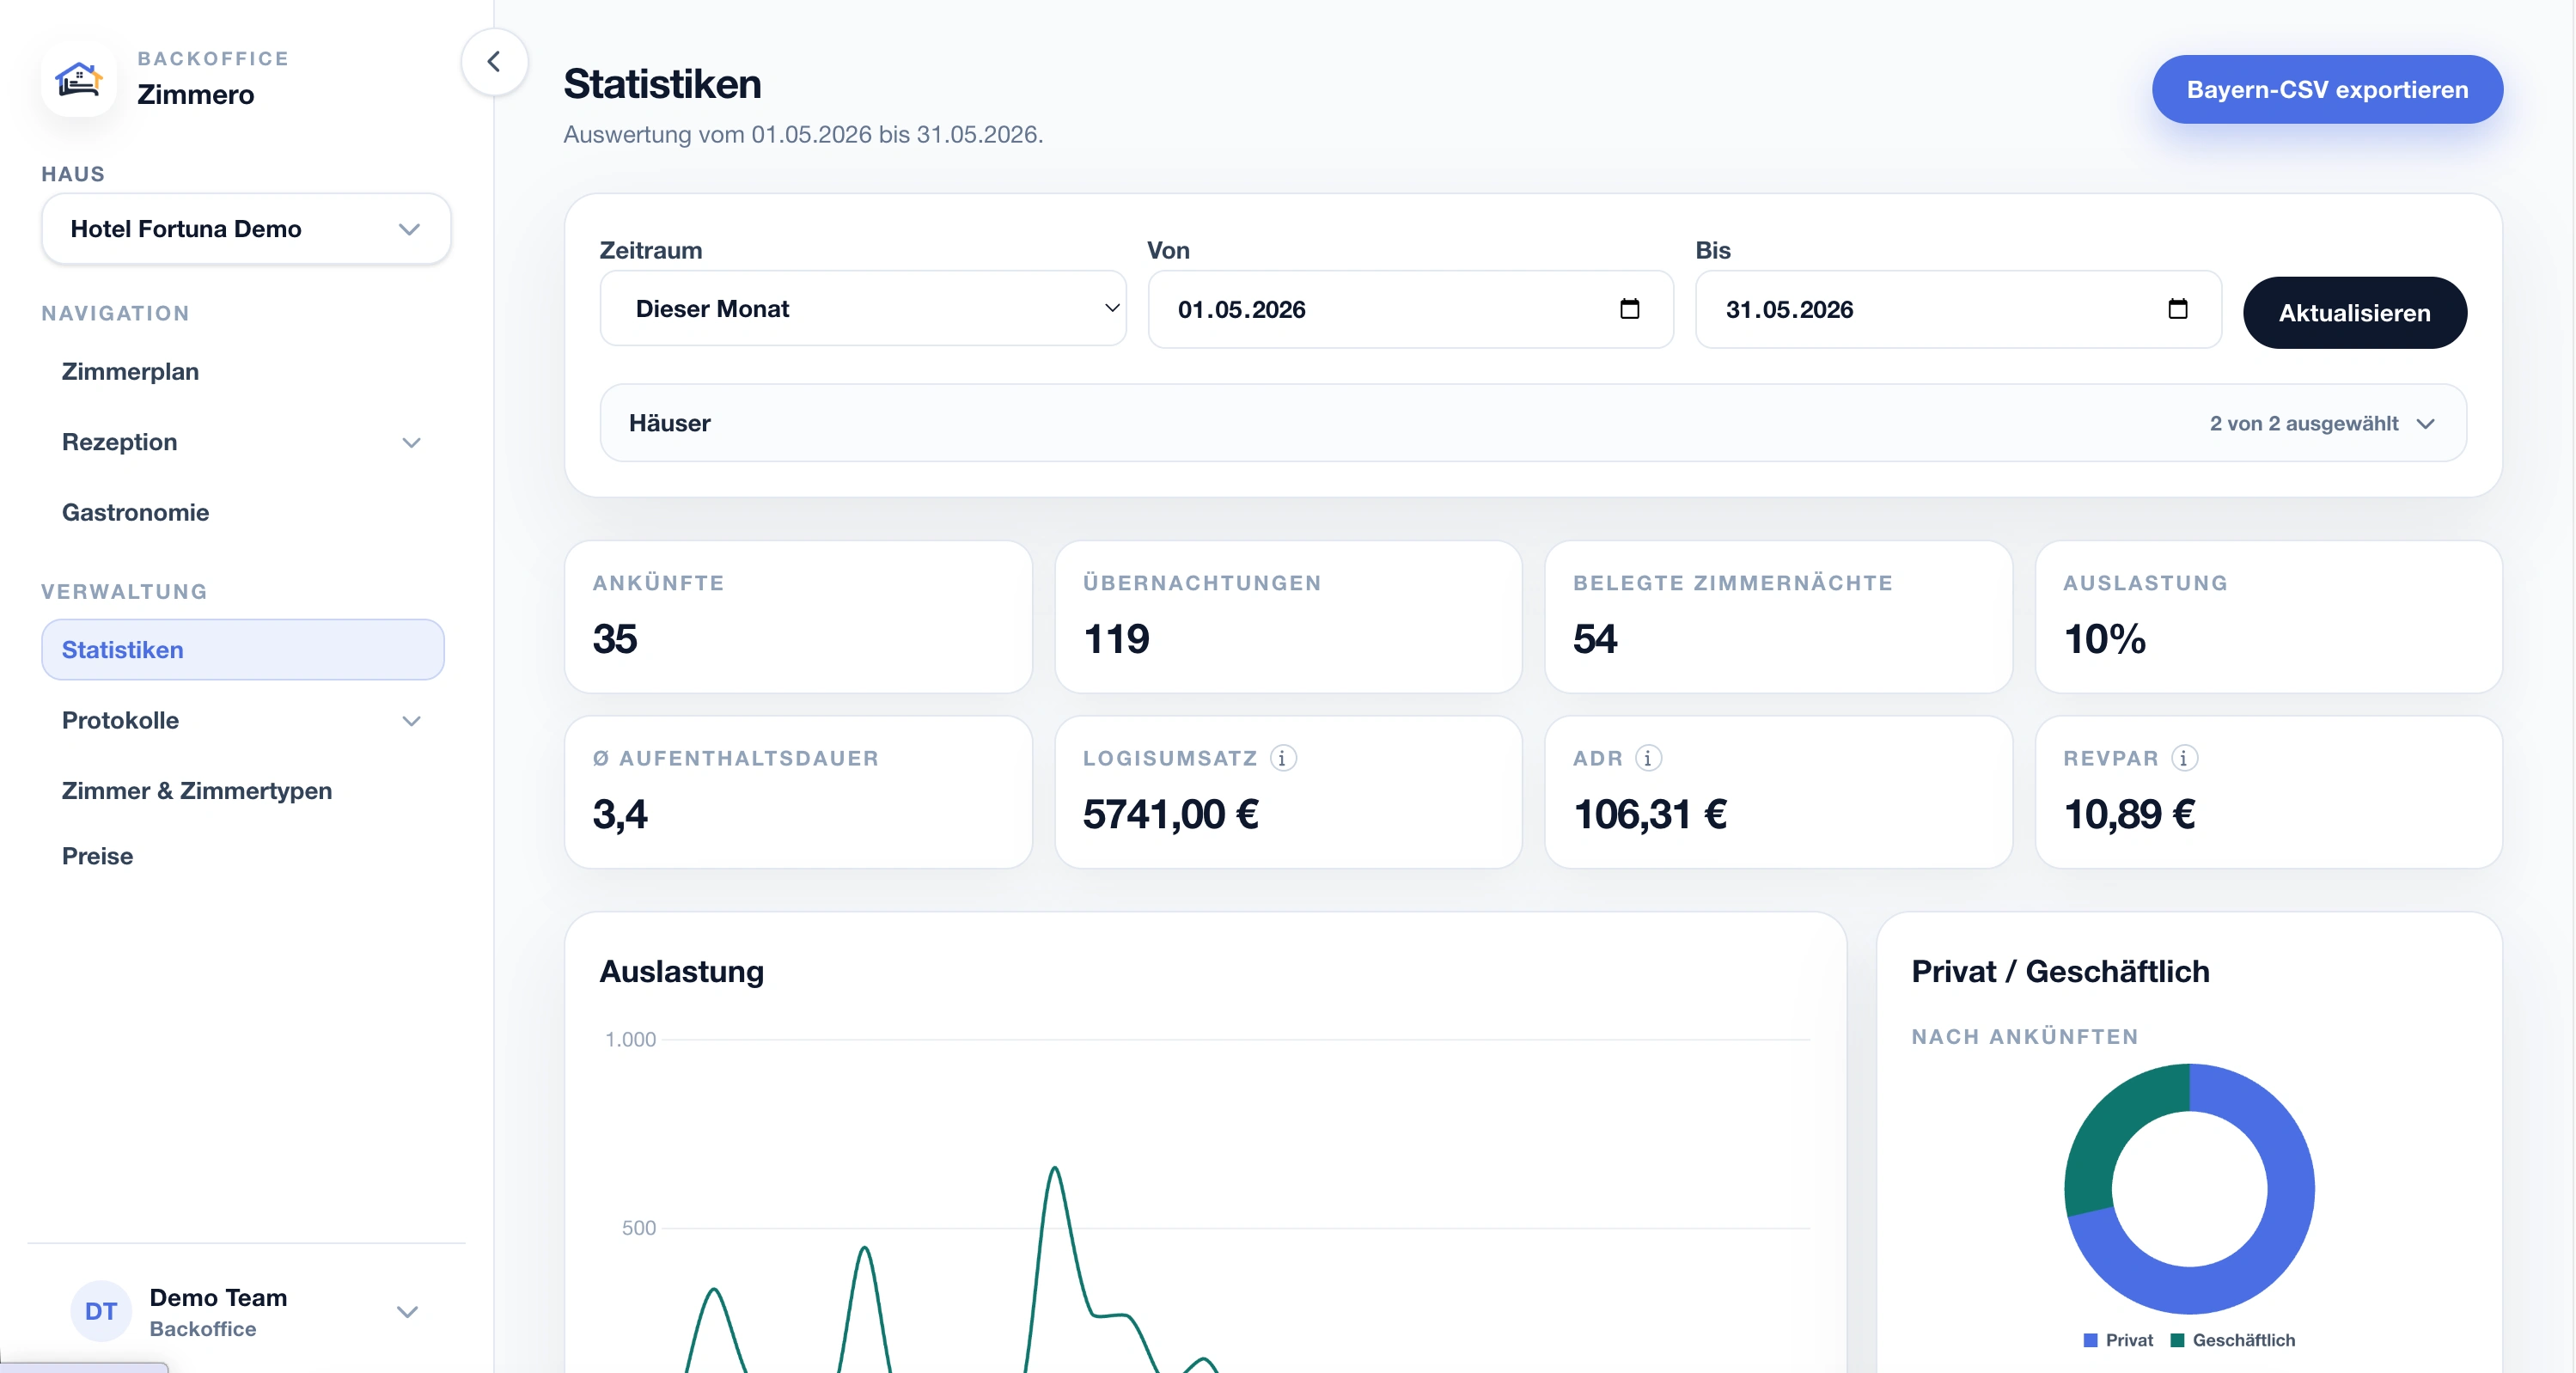Show info for Logisumsatz
Viewport: 2576px width, 1373px height.
point(1283,758)
